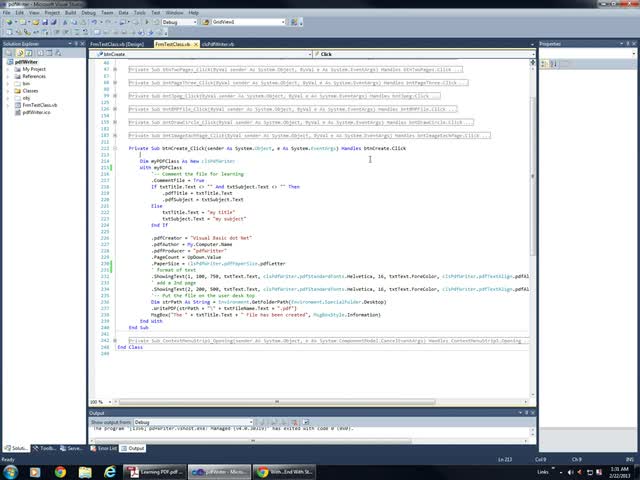Close the FrmTestClass.vb tab
Viewport: 640px width, 480px height.
point(196,44)
